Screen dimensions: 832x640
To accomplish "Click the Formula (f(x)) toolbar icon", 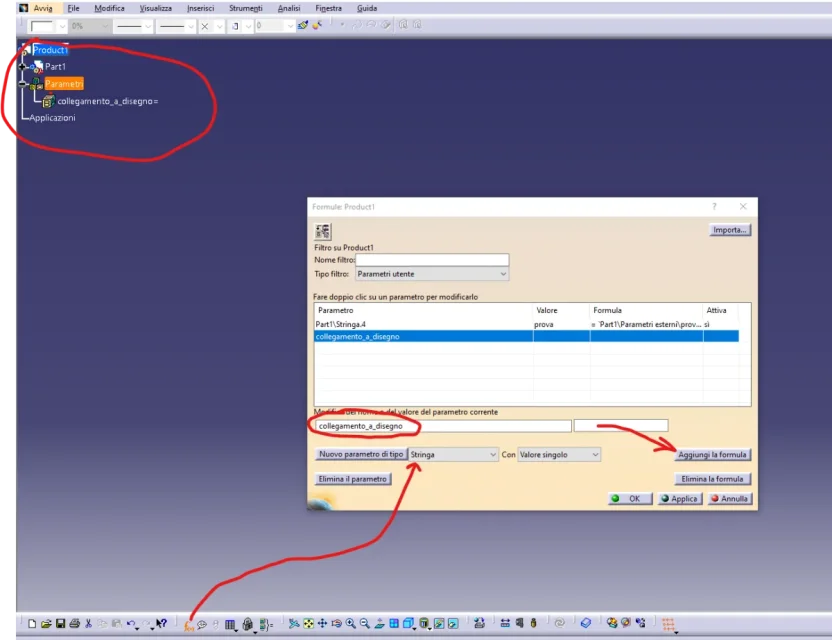I will point(189,624).
